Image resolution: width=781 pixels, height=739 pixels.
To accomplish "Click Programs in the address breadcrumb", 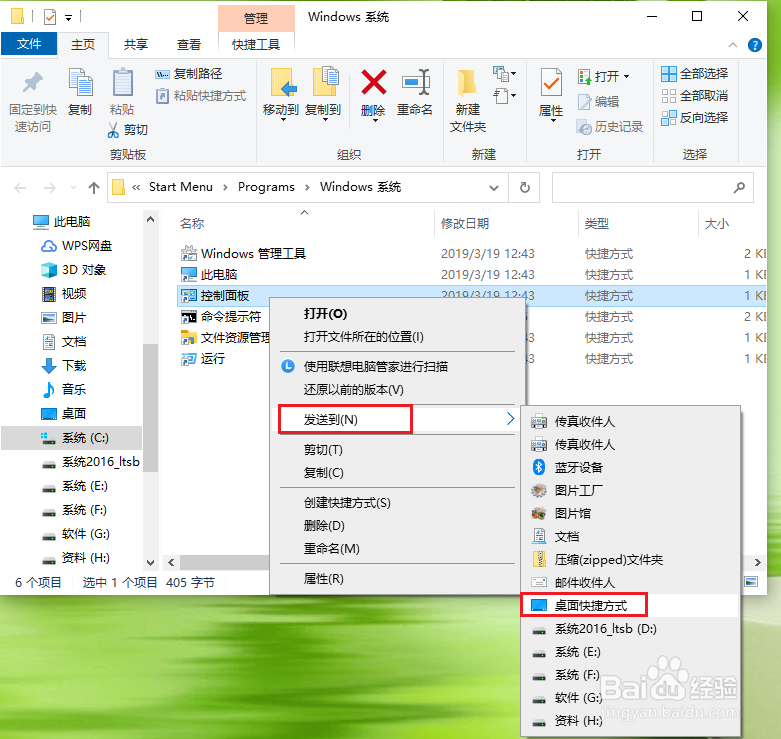I will (266, 187).
